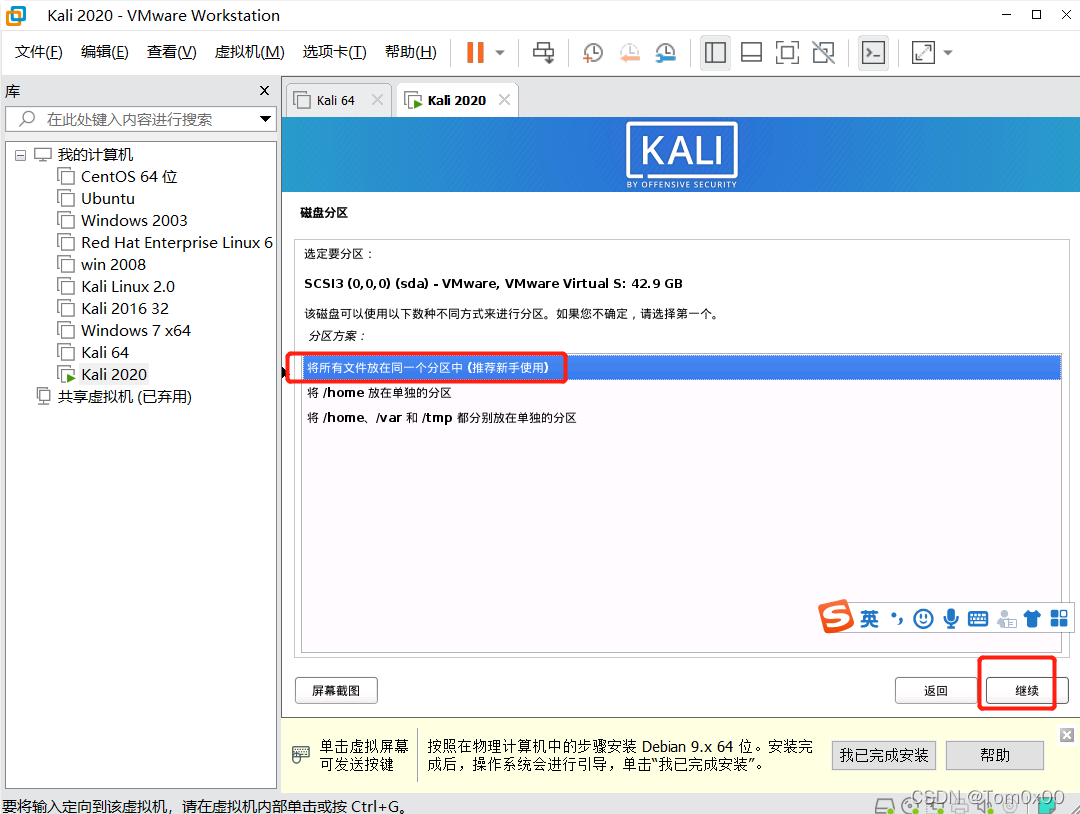Select Red Hat Enterprise Linux 6 entry
This screenshot has height=814, width=1080.
pyautogui.click(x=176, y=243)
